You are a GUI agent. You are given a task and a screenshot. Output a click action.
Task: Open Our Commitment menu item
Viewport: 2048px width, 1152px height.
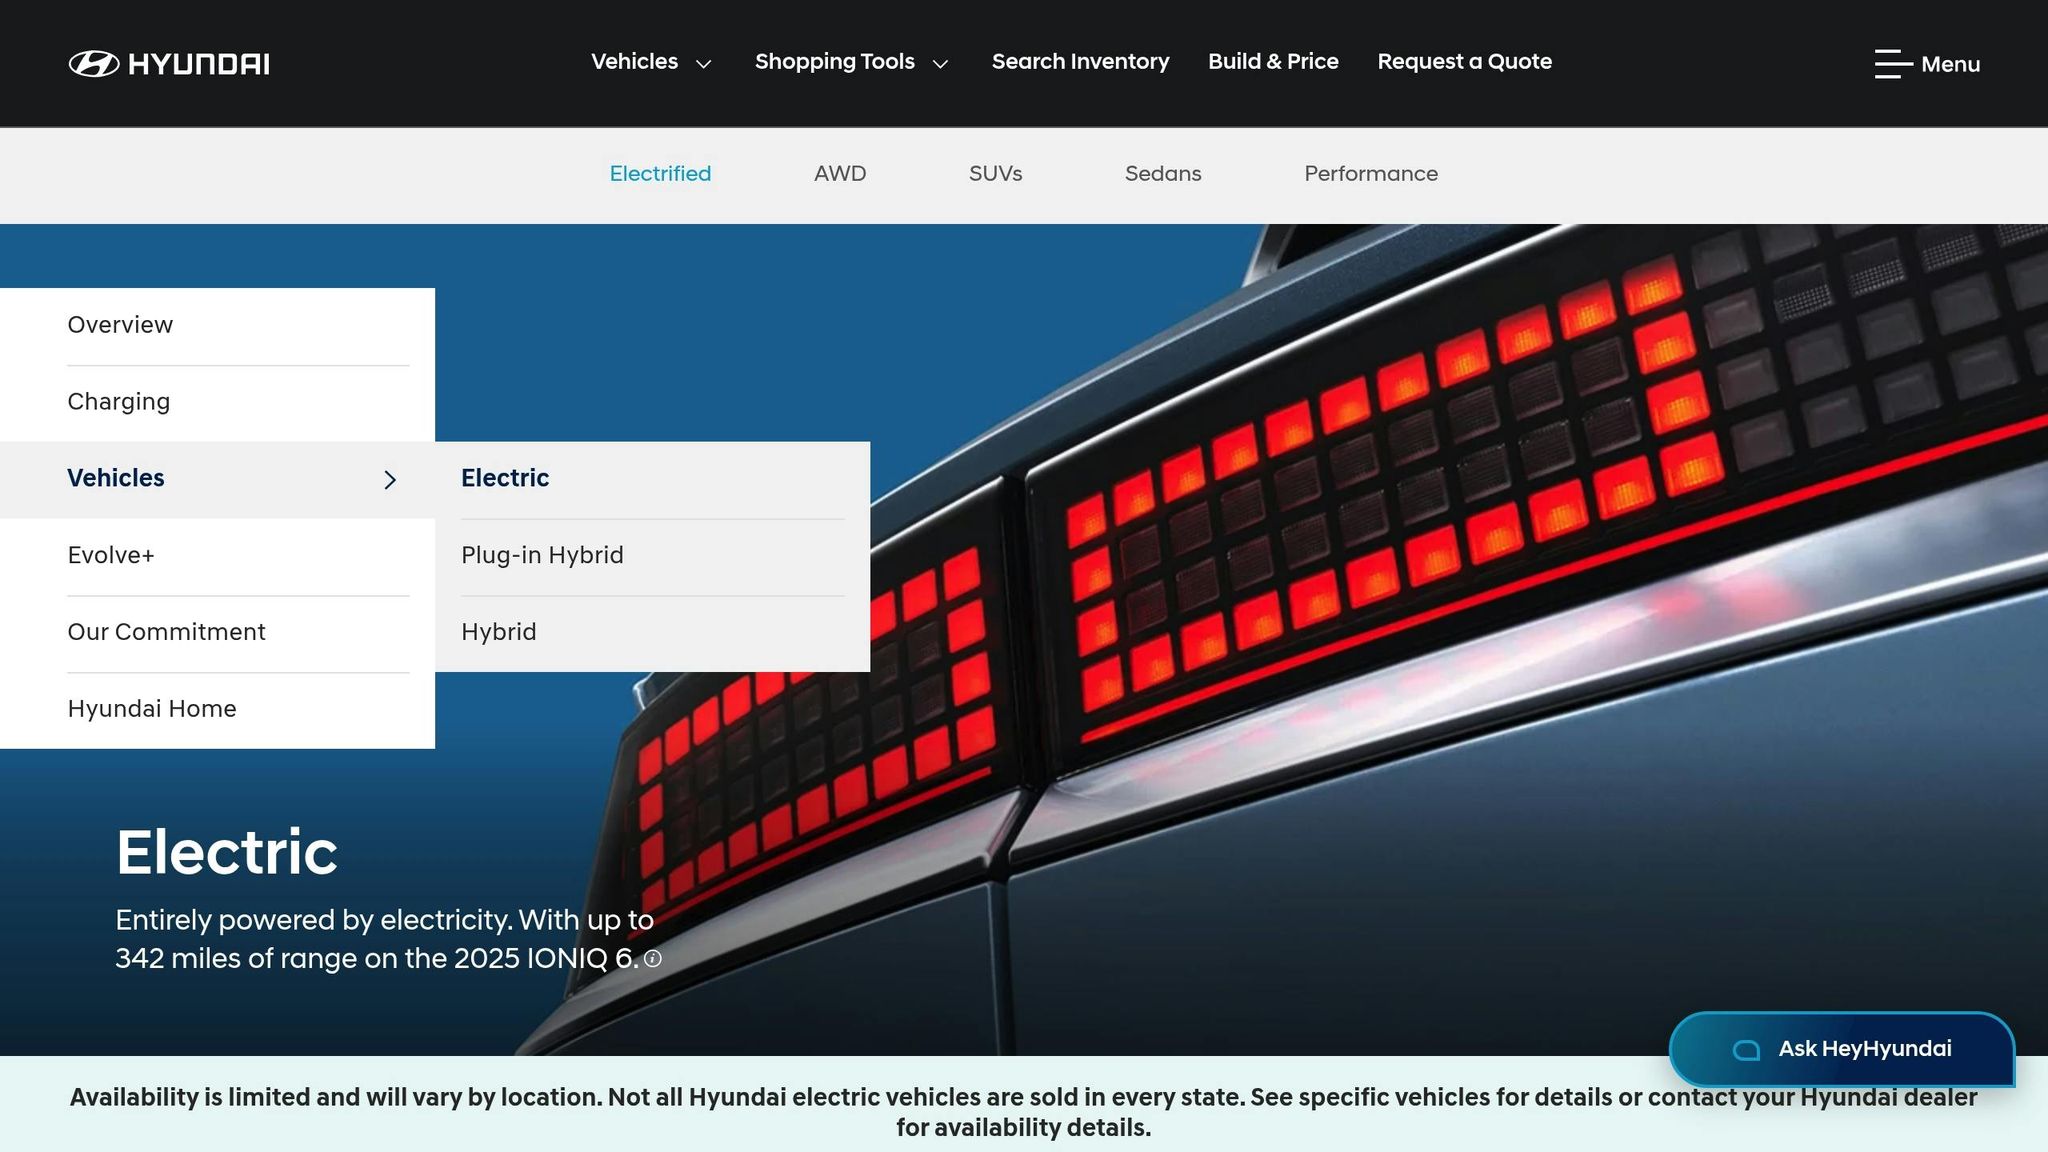tap(217, 633)
